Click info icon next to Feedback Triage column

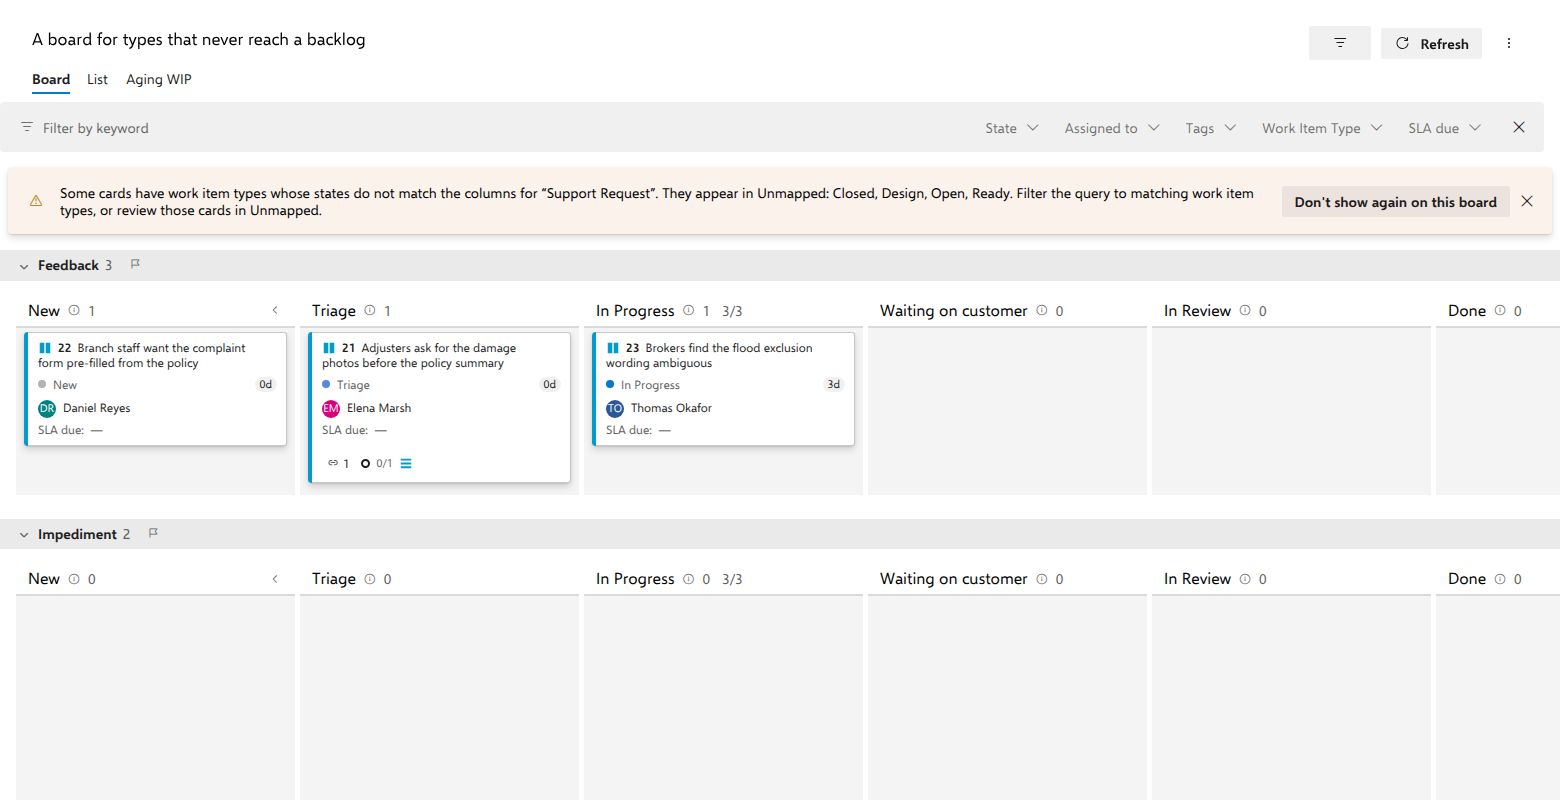coord(370,310)
